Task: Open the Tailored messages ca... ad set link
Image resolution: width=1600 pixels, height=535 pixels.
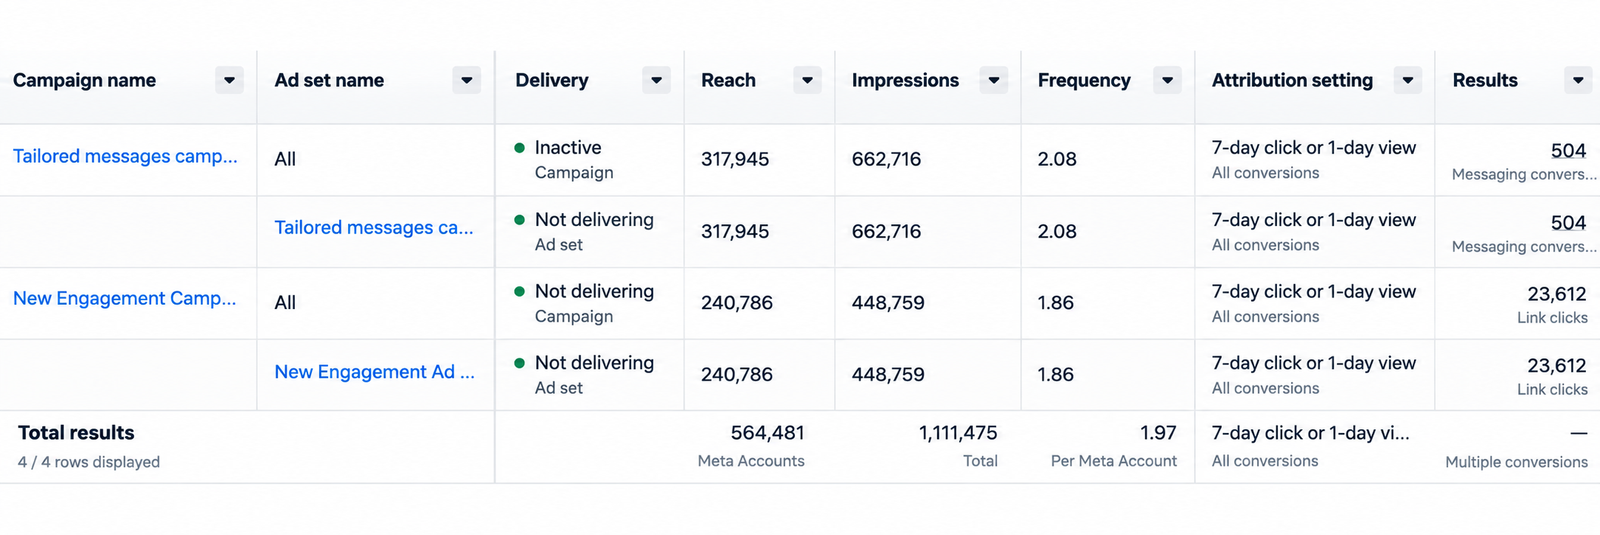Action: pos(374,227)
